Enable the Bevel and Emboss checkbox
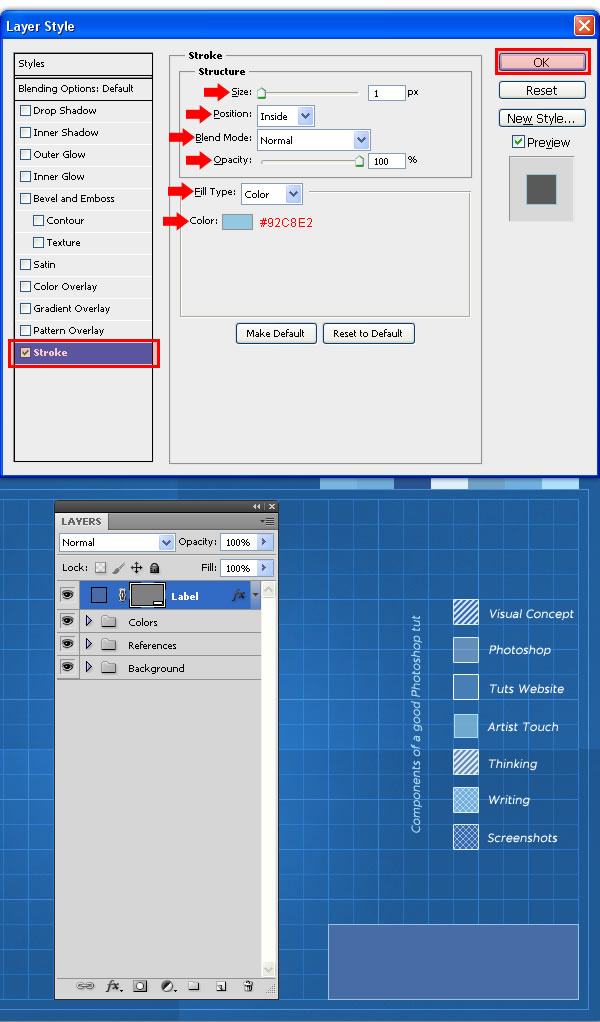Screen dimensions: 600x1022 point(25,199)
